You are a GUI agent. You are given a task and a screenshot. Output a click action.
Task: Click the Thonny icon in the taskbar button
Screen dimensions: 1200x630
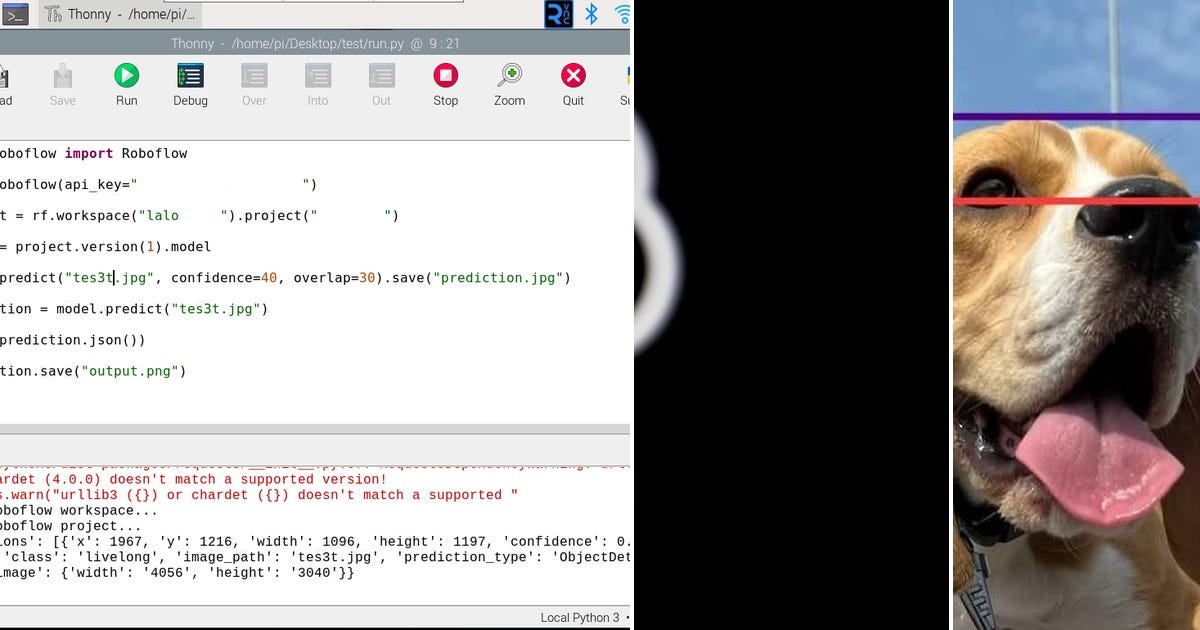53,14
